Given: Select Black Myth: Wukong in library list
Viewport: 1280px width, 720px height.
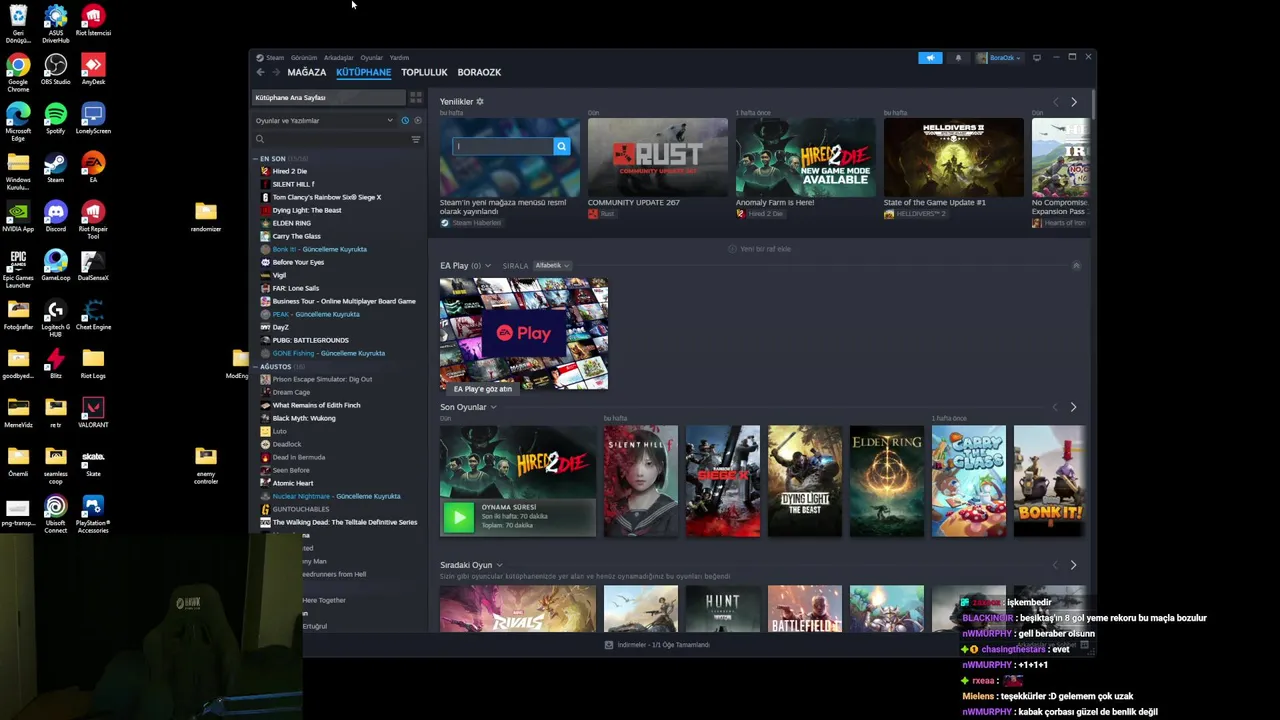Looking at the screenshot, I should click(x=304, y=418).
